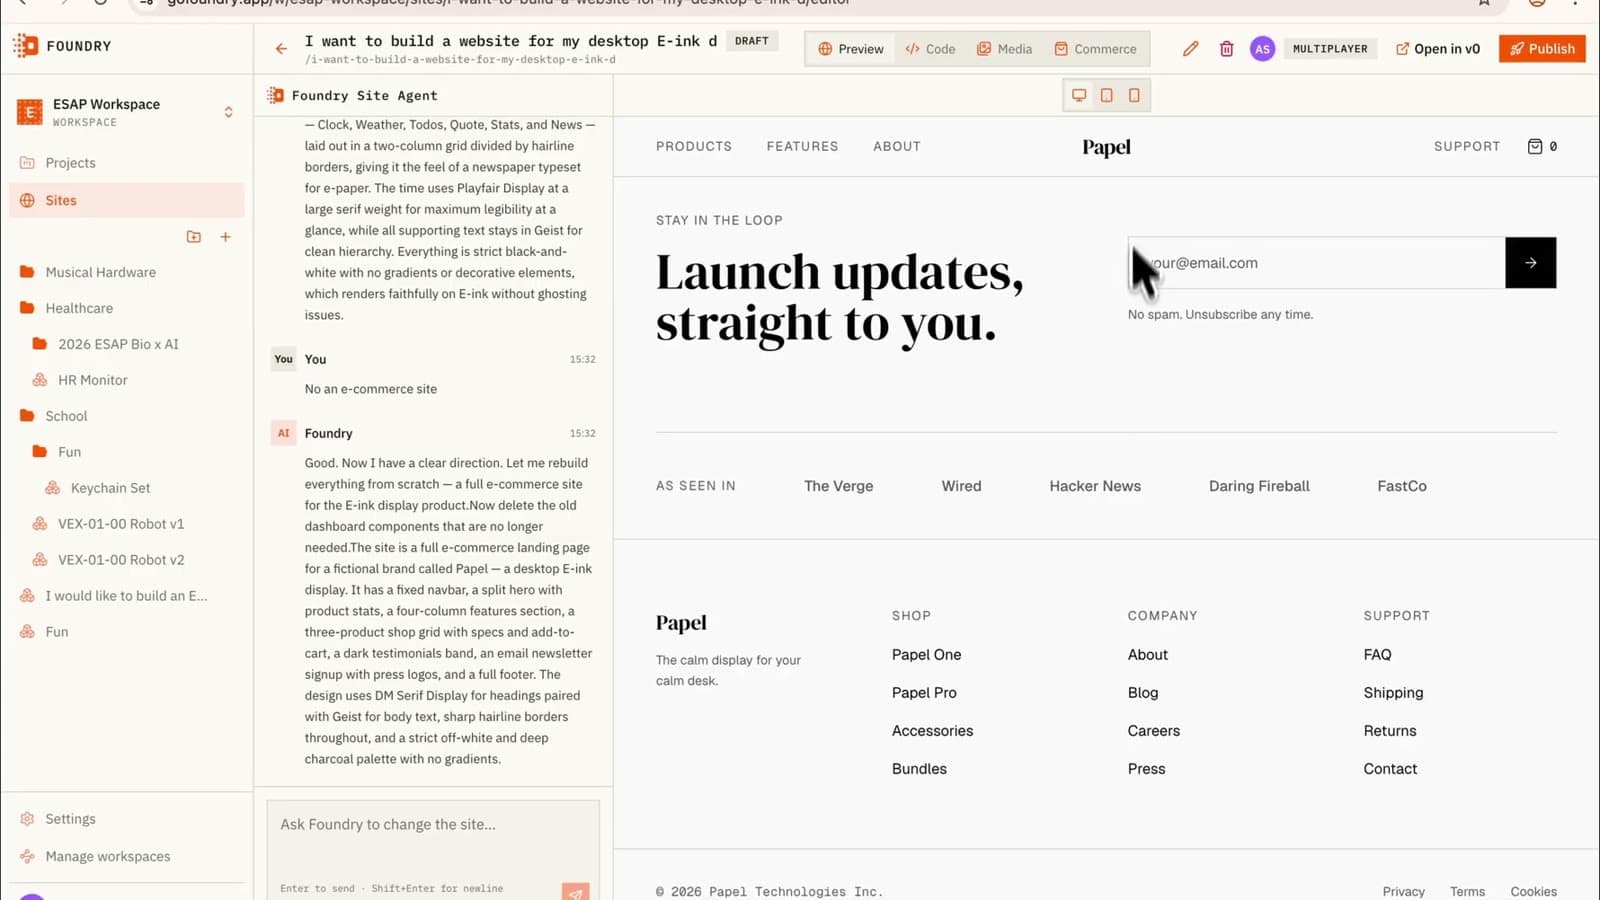Image resolution: width=1600 pixels, height=900 pixels.
Task: Select desktop viewport preview icon
Action: 1079,95
